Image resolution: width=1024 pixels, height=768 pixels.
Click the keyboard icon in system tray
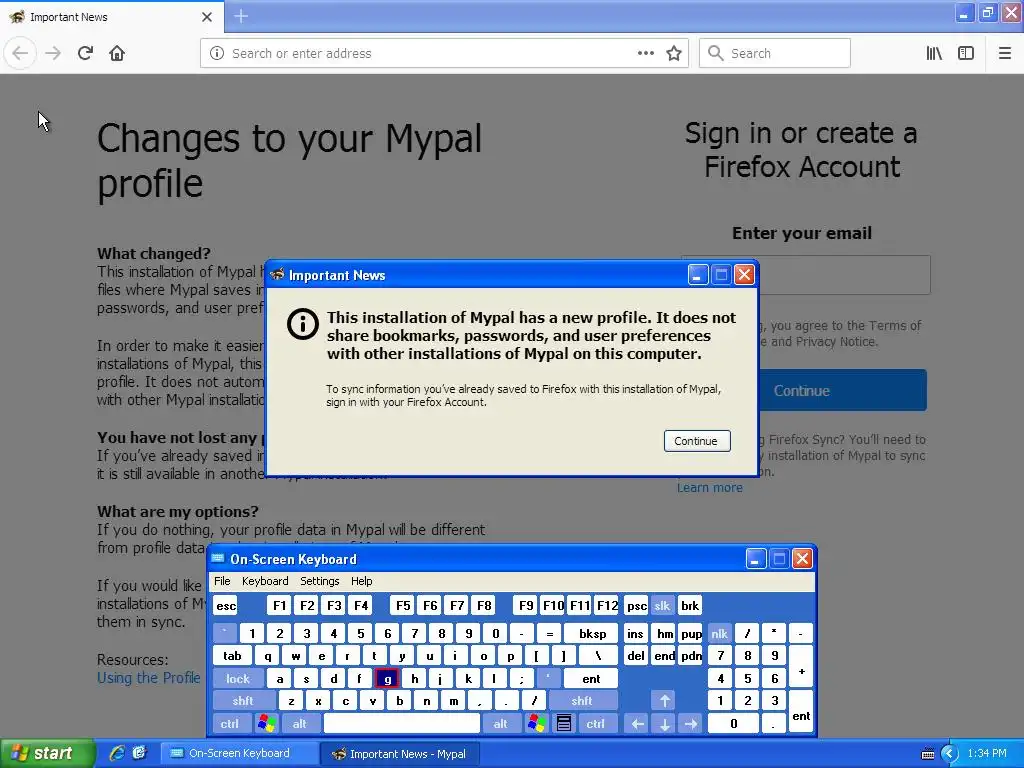[927, 754]
